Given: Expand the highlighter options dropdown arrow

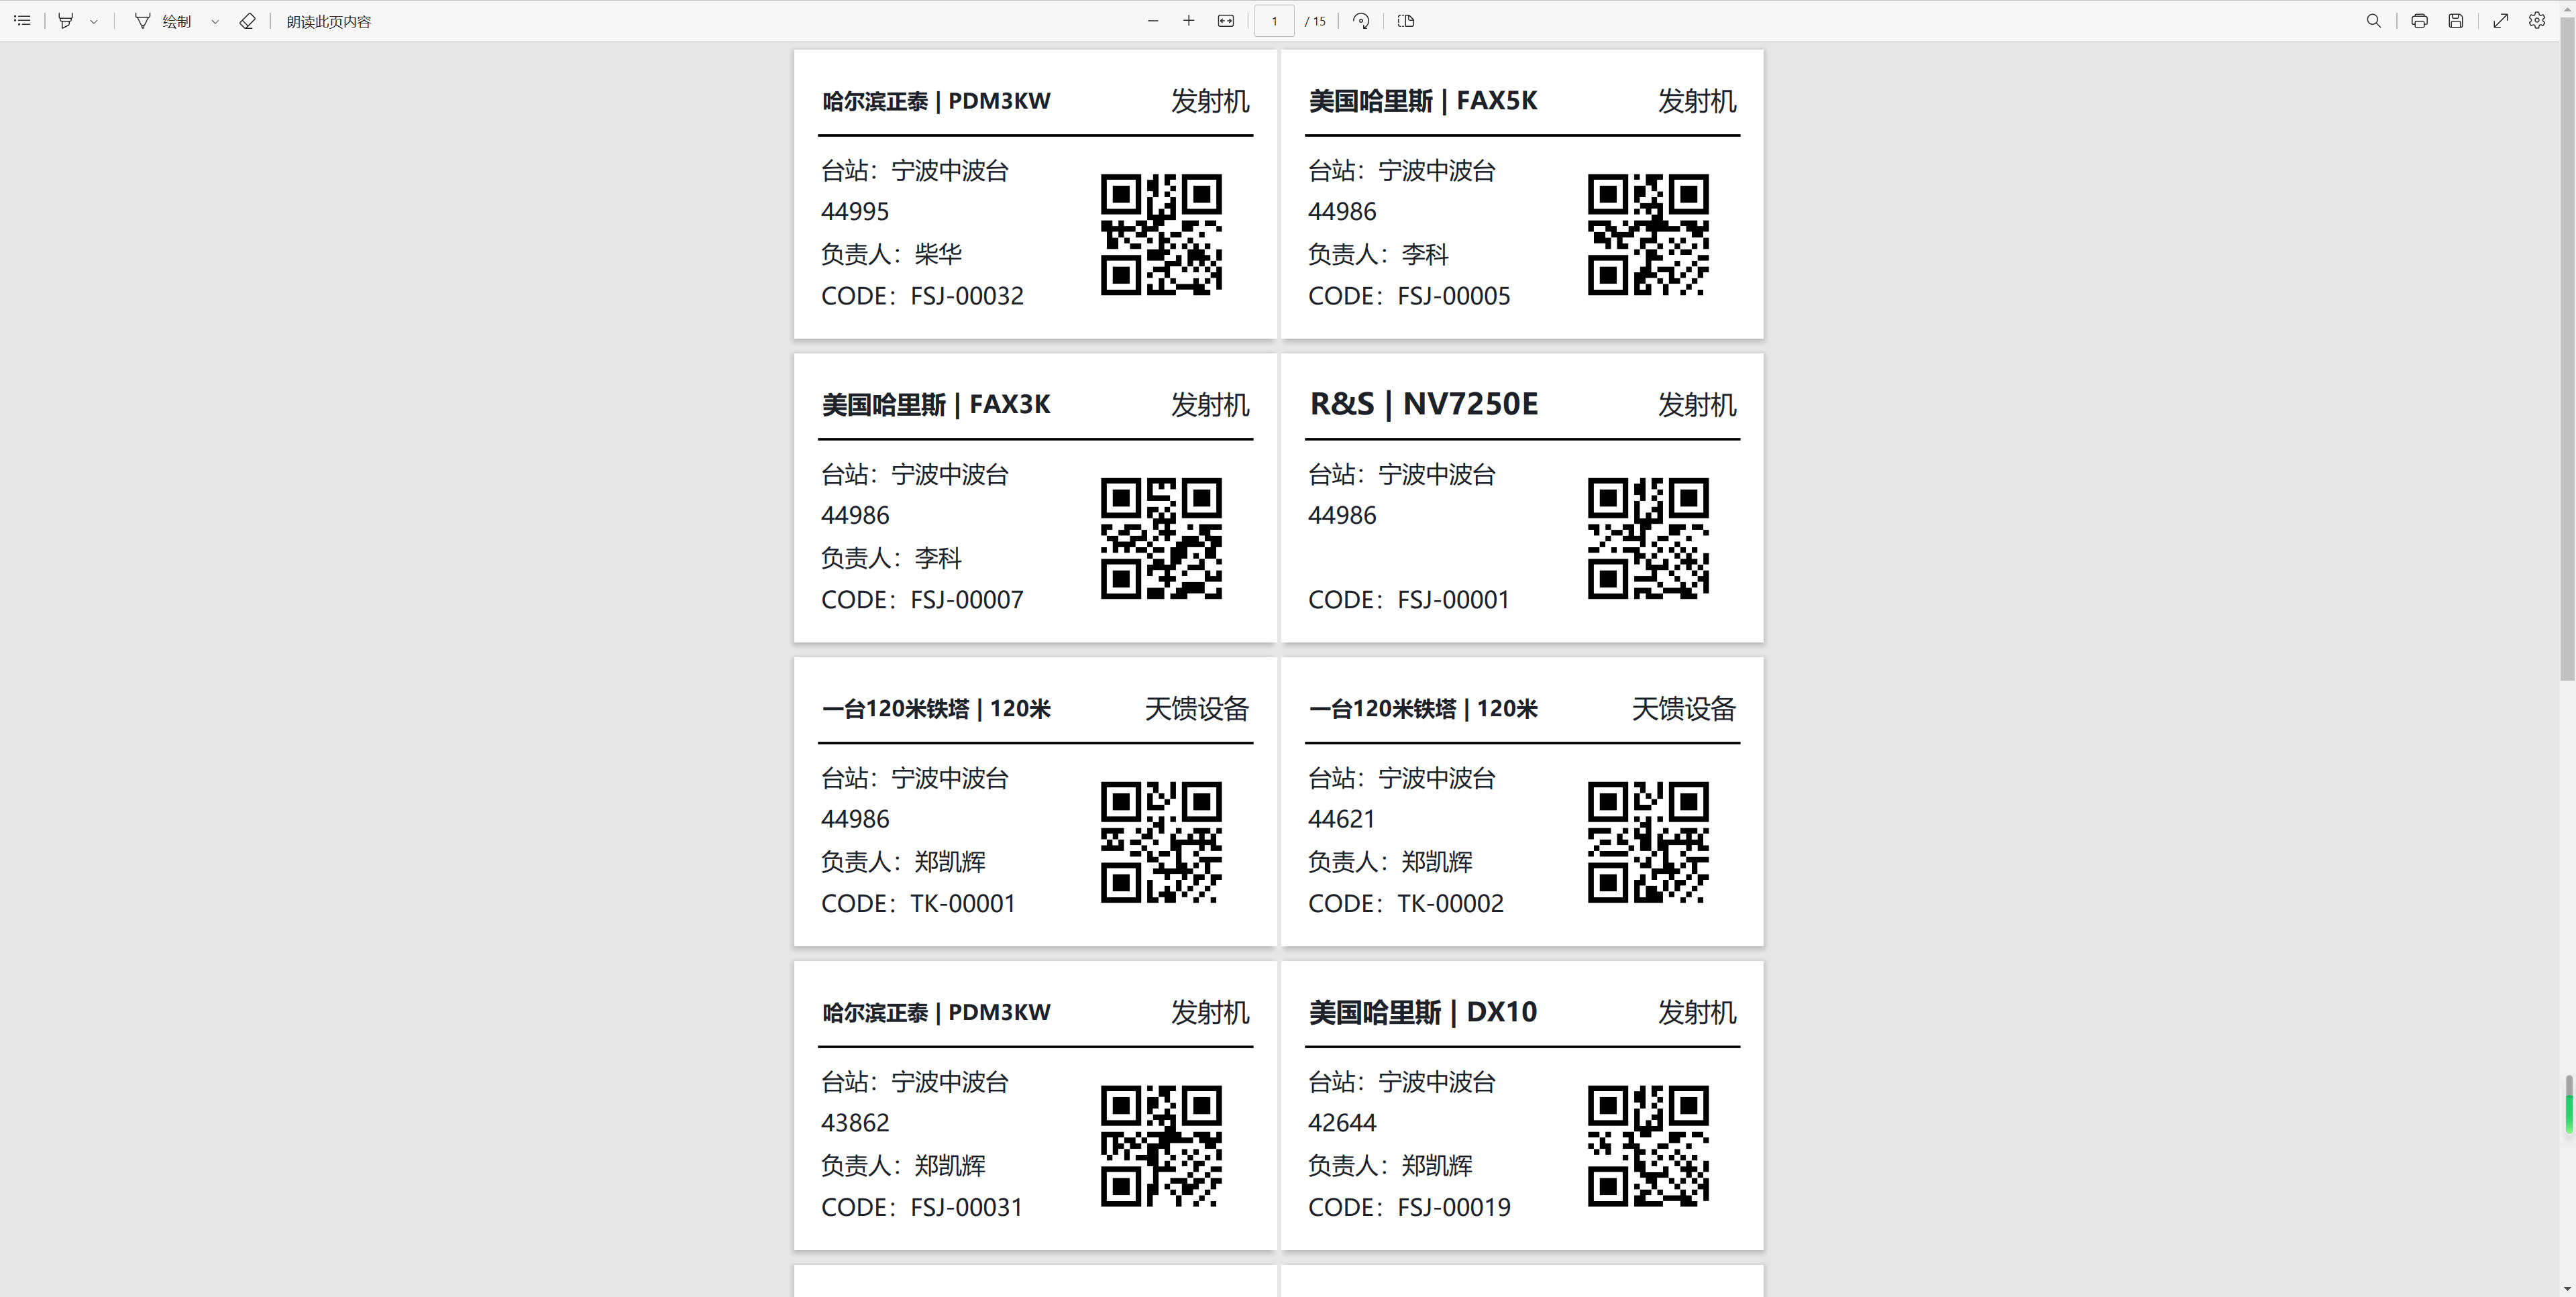Looking at the screenshot, I should point(94,21).
